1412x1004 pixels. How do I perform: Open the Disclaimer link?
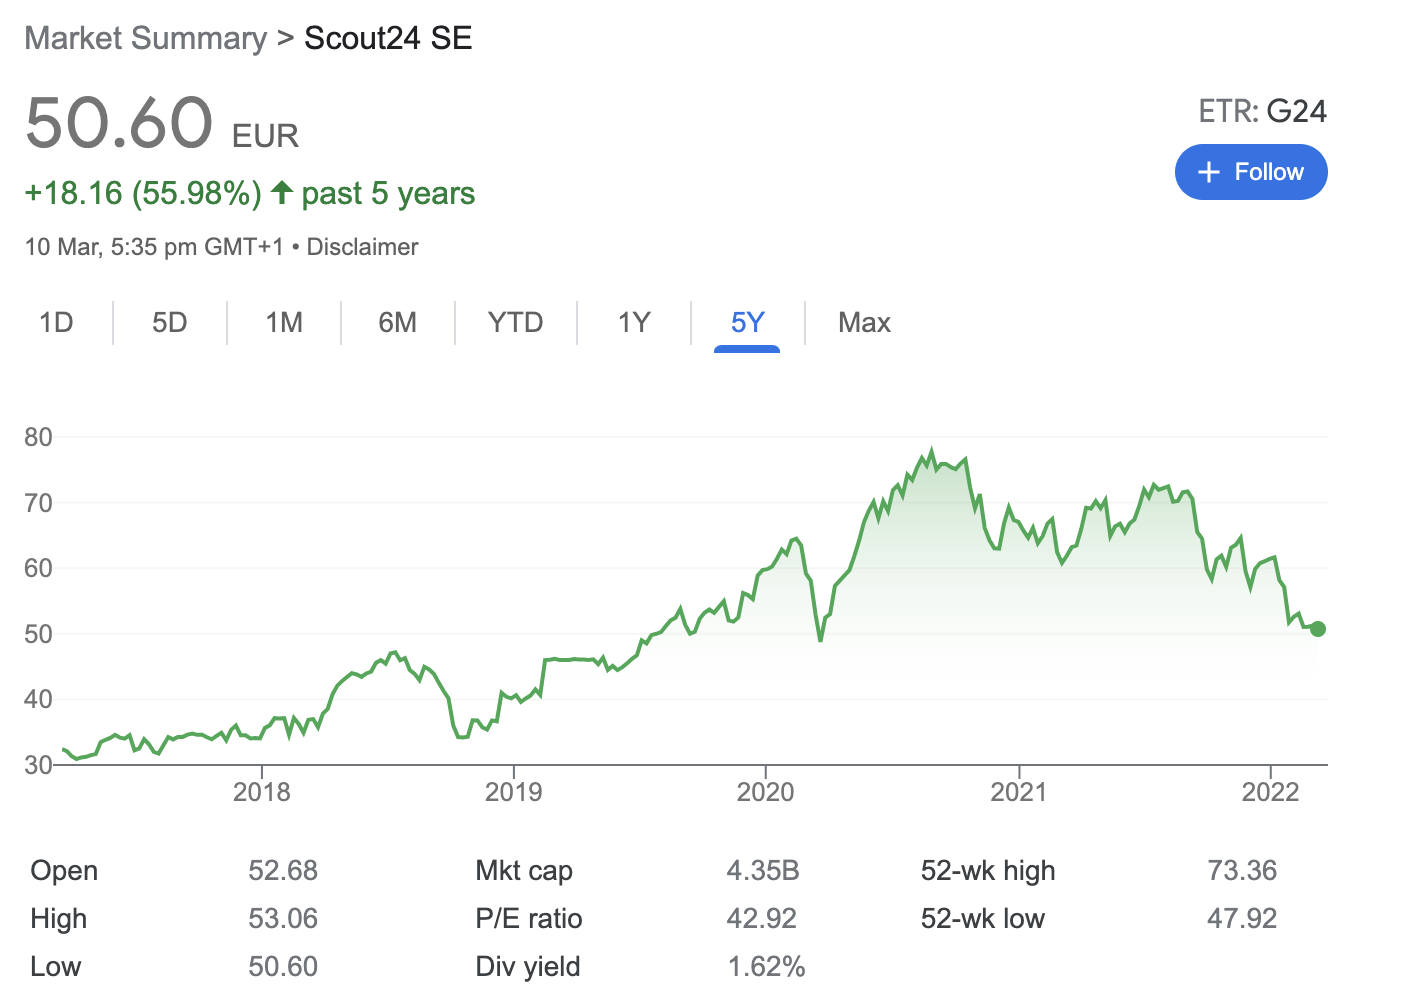[362, 247]
